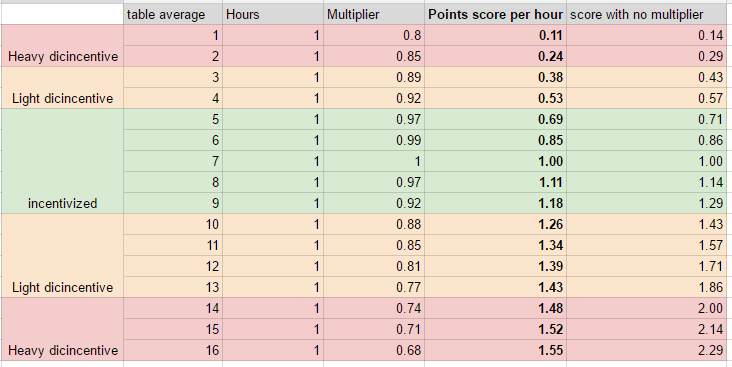This screenshot has height=367, width=732.
Task: Click the points cell showing 1.00
Action: click(495, 161)
